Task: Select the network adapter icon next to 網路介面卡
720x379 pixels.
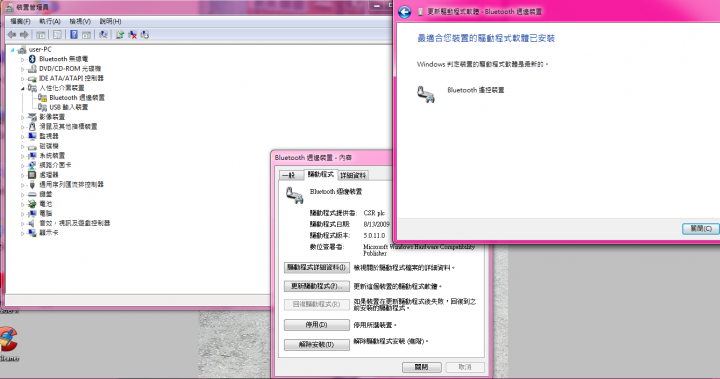Action: (x=32, y=165)
